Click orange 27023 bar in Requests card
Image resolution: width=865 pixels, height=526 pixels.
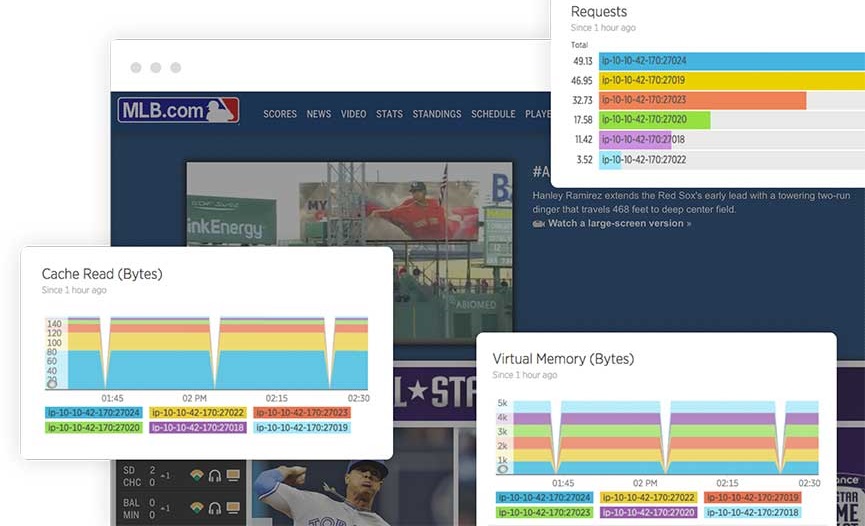(702, 100)
